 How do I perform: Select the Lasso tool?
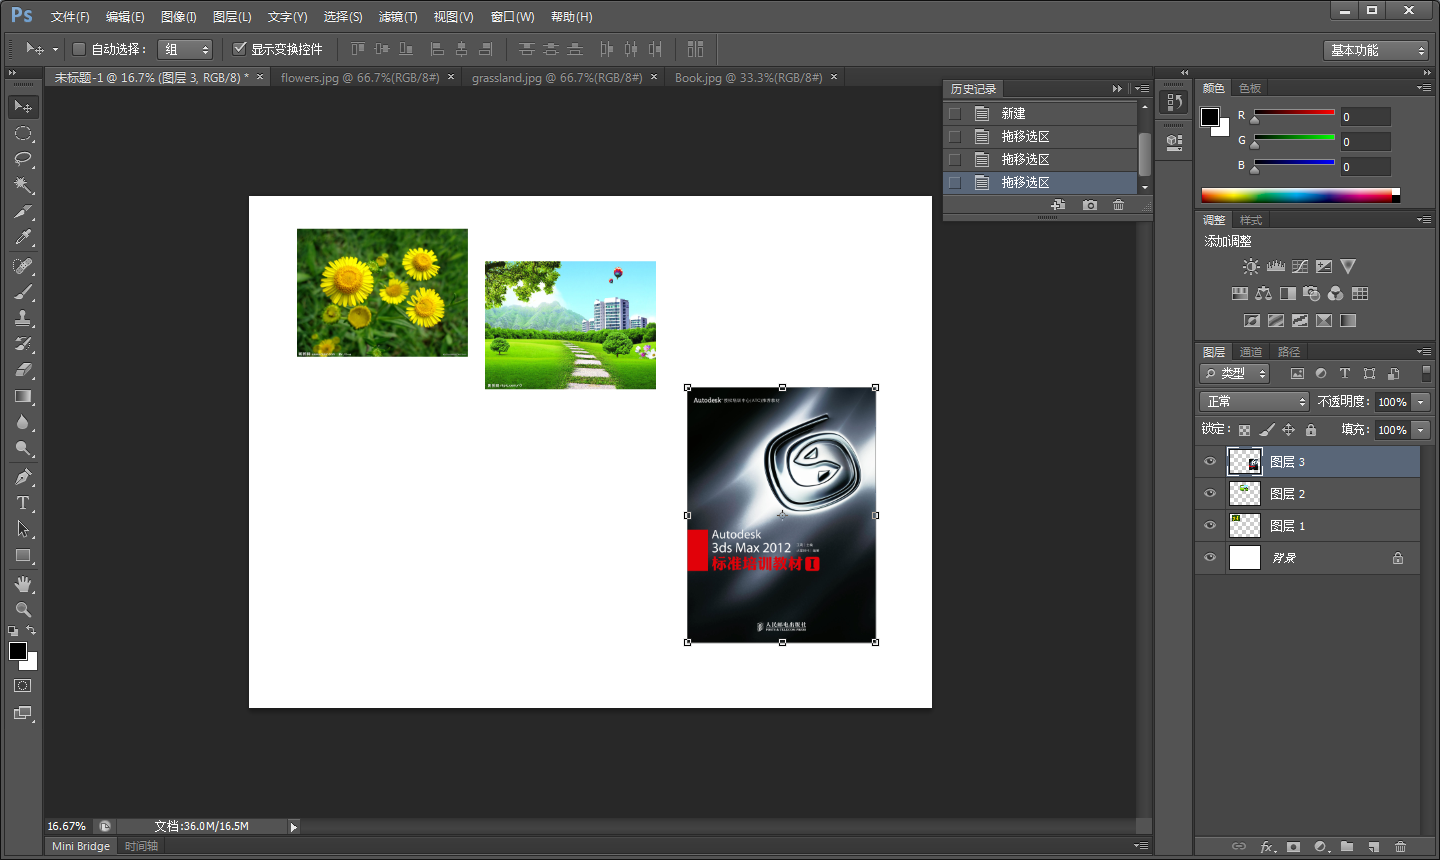point(23,159)
